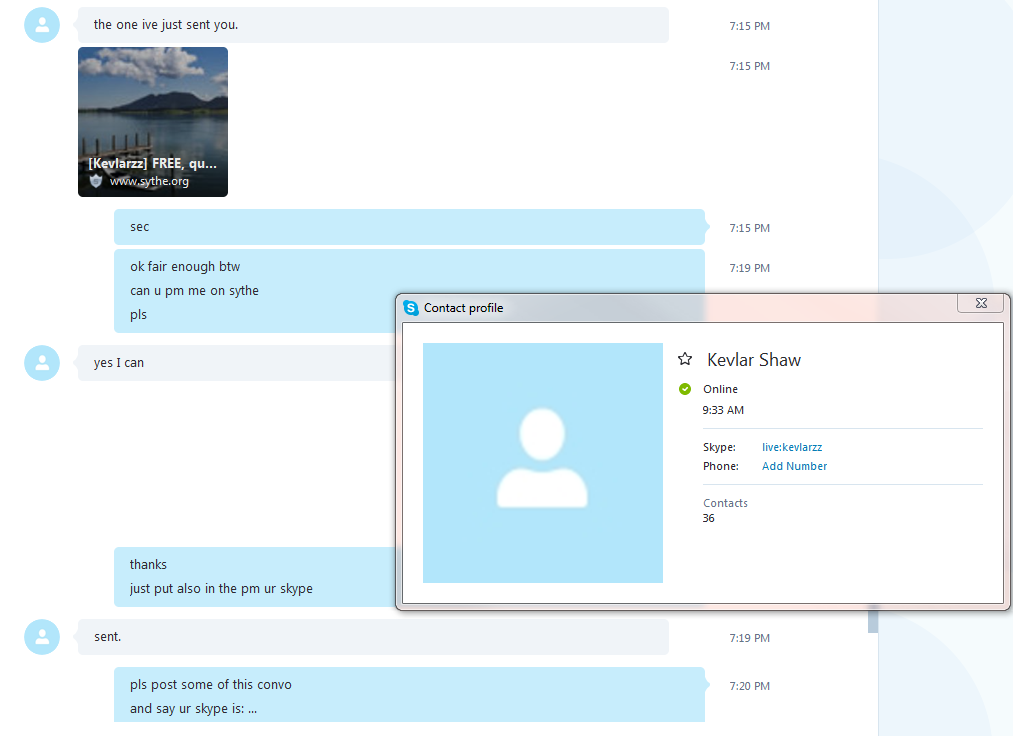
Task: Click the favorite star next to Kevlar Shaw
Action: [x=685, y=359]
